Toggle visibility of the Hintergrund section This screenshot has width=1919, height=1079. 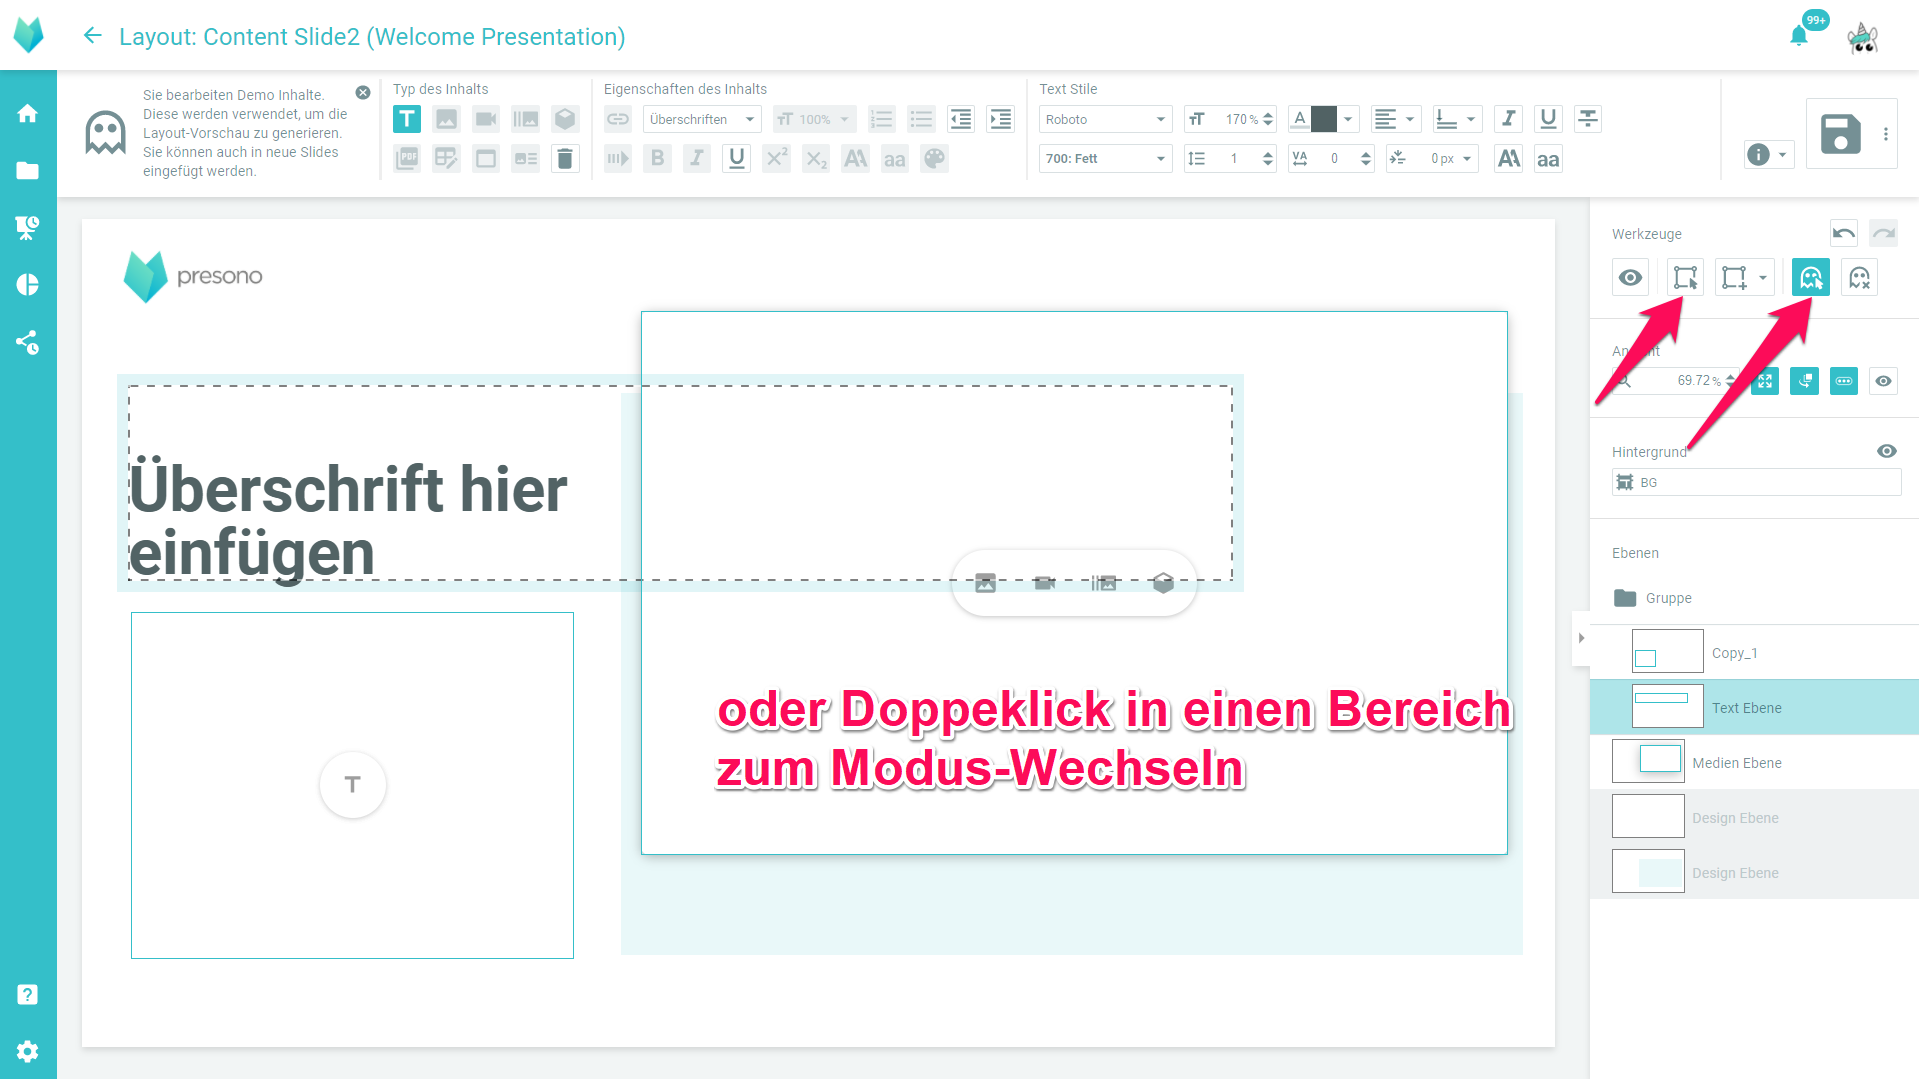tap(1887, 451)
